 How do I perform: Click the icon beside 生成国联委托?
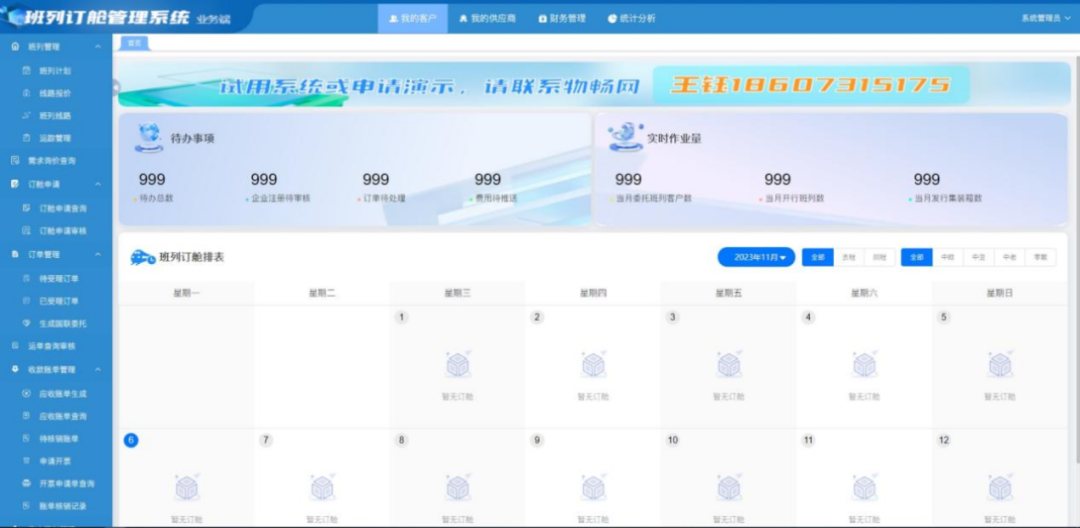click(27, 323)
